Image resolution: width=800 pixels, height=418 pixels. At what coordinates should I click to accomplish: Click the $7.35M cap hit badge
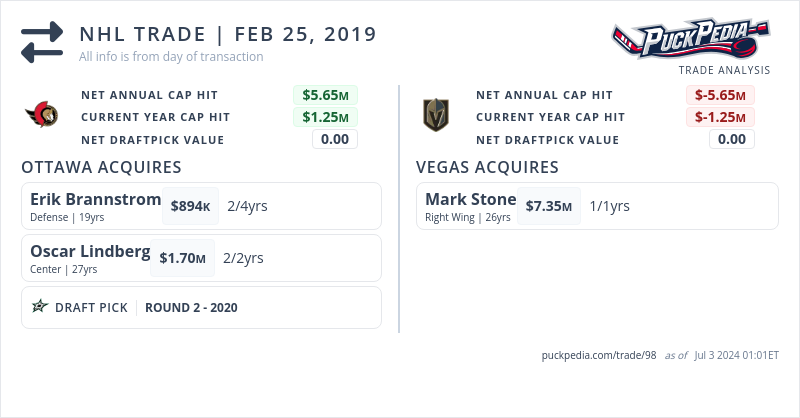click(x=549, y=206)
